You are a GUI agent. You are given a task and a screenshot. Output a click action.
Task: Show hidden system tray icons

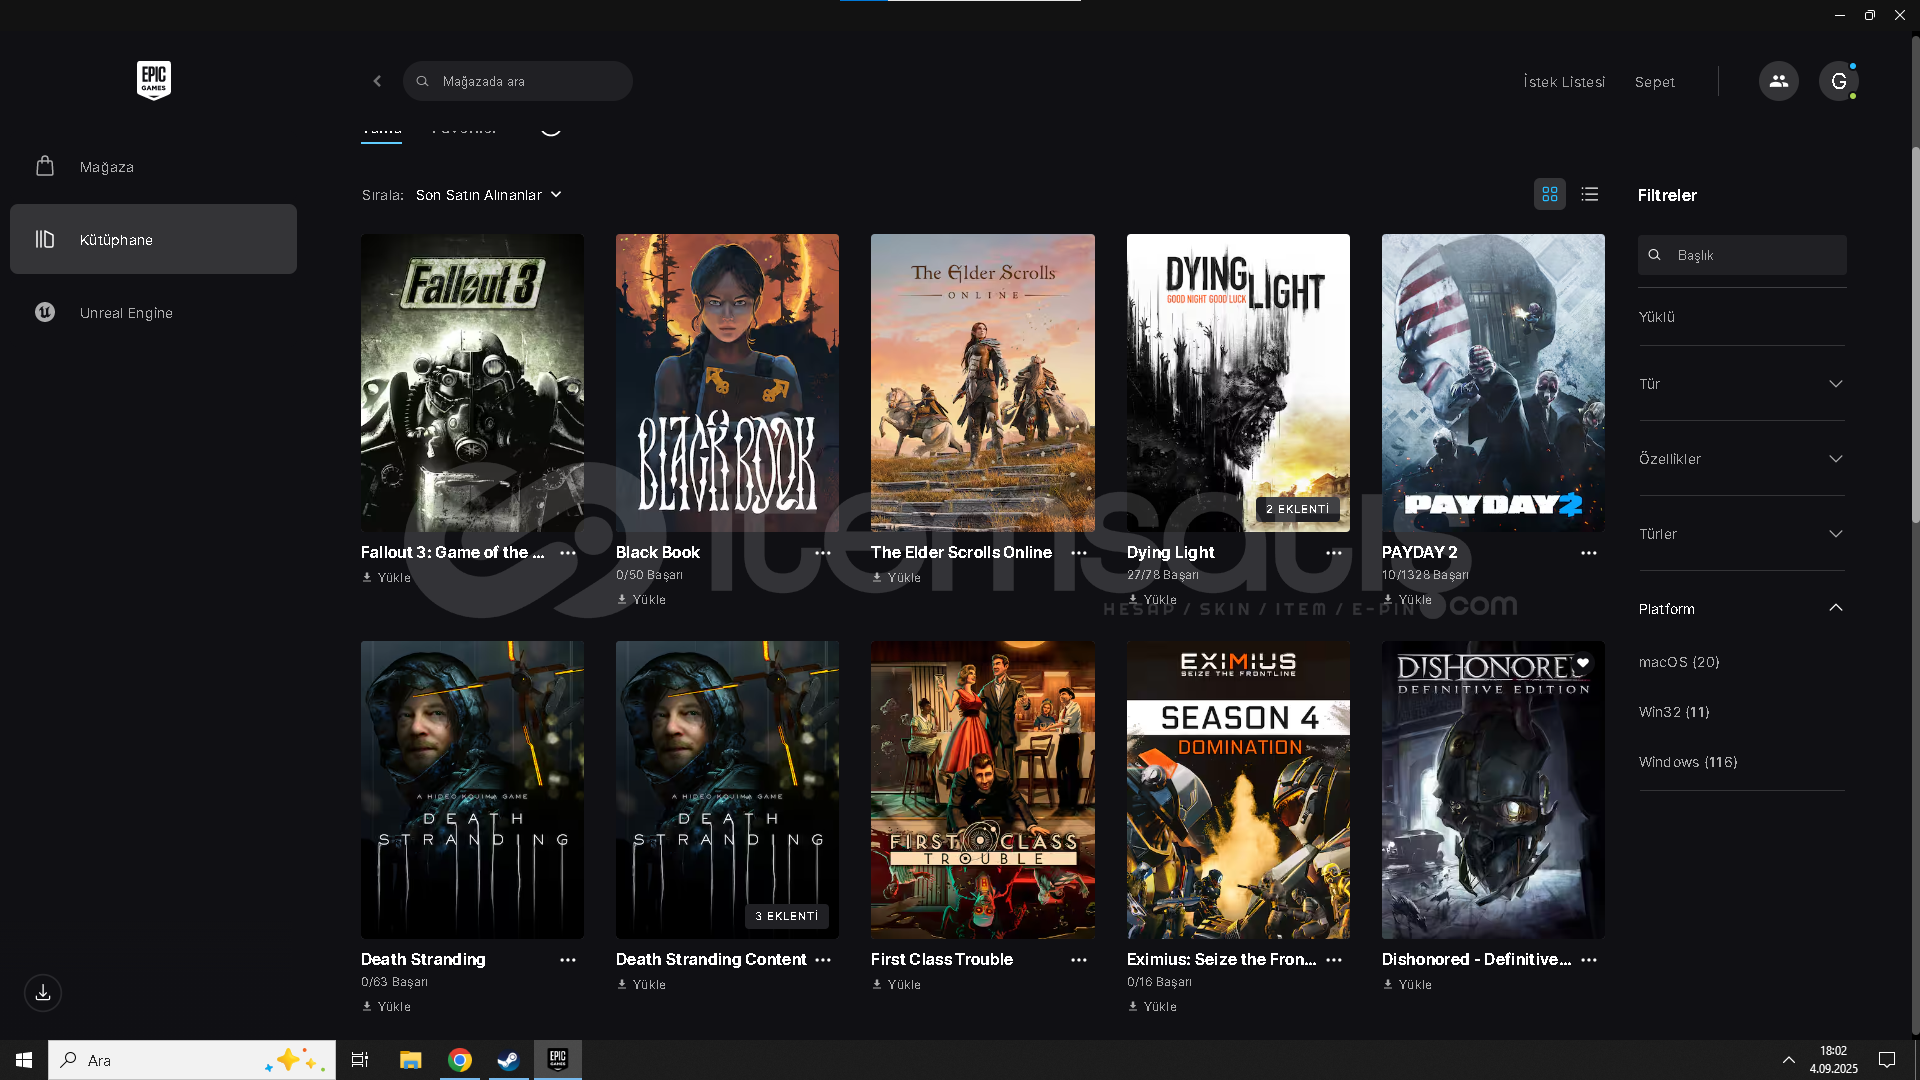(1788, 1060)
